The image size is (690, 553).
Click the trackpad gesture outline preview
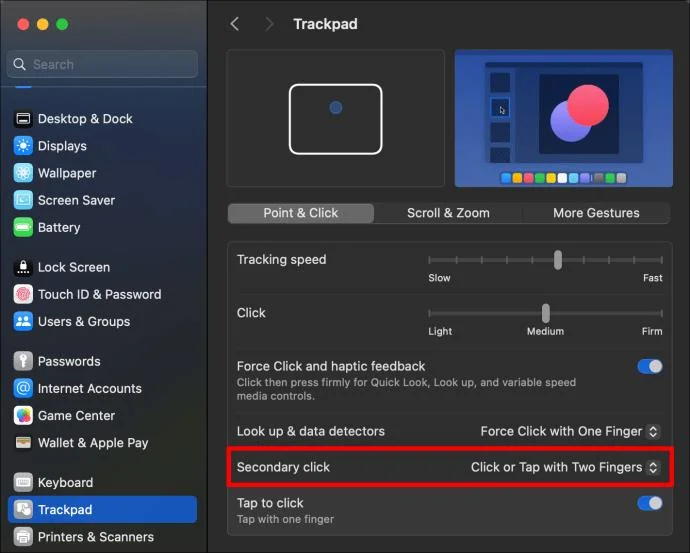tap(335, 119)
